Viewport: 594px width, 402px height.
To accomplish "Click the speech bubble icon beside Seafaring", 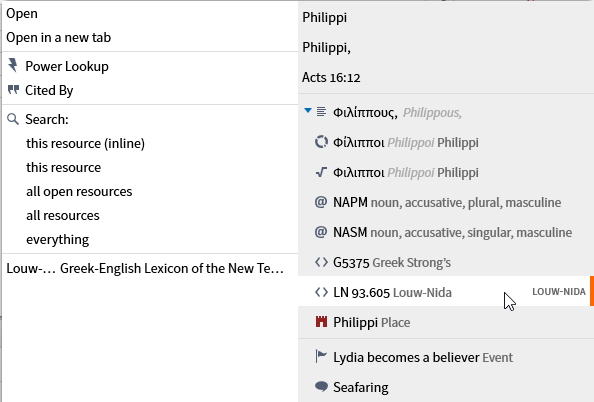I will point(321,386).
